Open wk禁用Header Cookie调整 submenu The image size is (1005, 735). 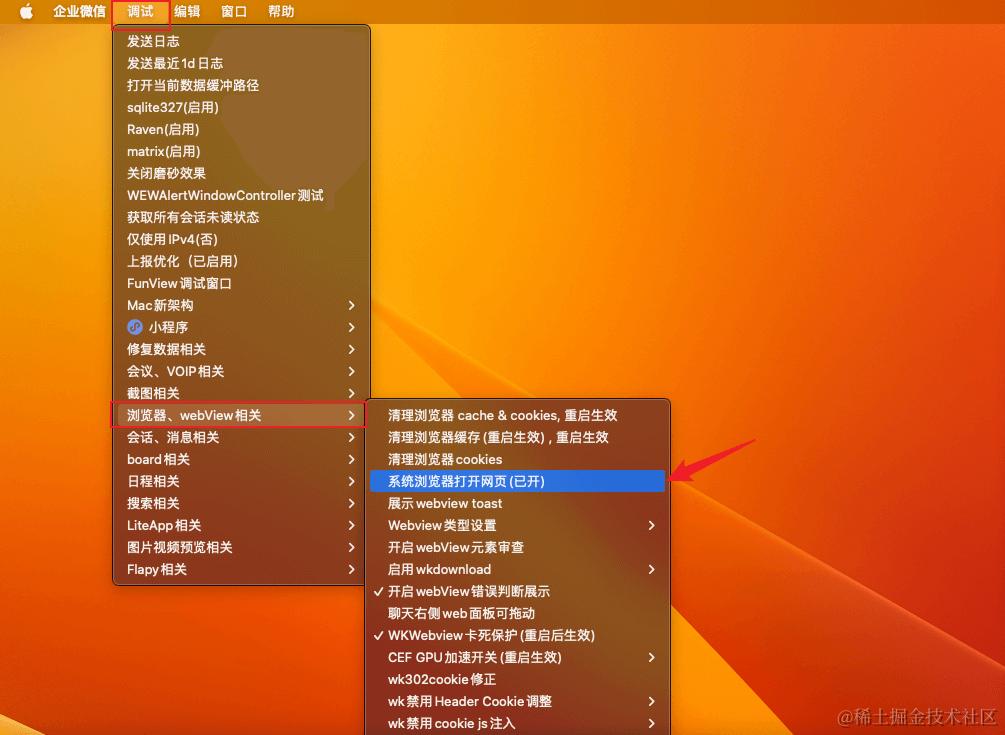pos(518,701)
